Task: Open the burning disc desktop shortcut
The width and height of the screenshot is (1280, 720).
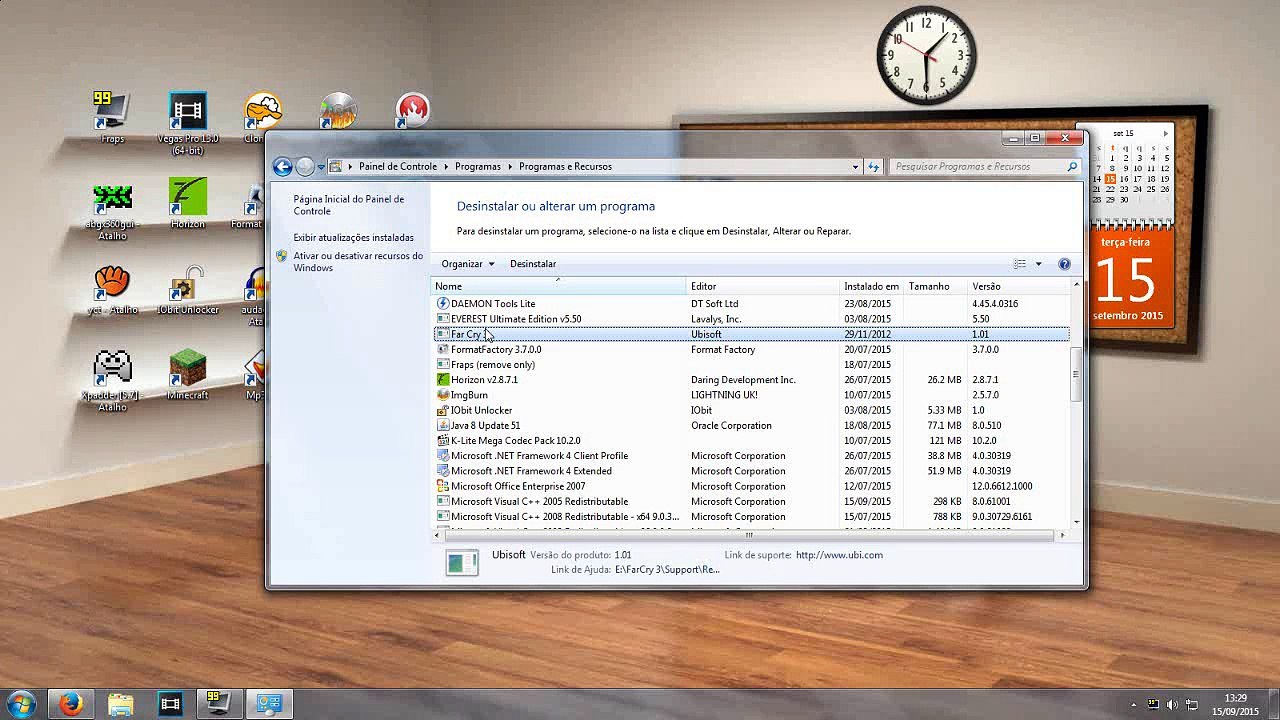Action: (x=338, y=110)
